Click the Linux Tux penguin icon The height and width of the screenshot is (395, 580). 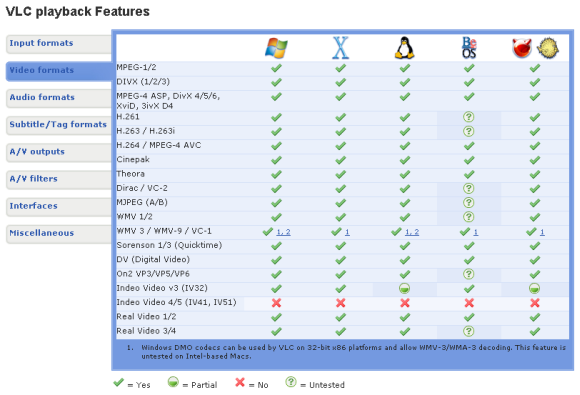click(404, 48)
